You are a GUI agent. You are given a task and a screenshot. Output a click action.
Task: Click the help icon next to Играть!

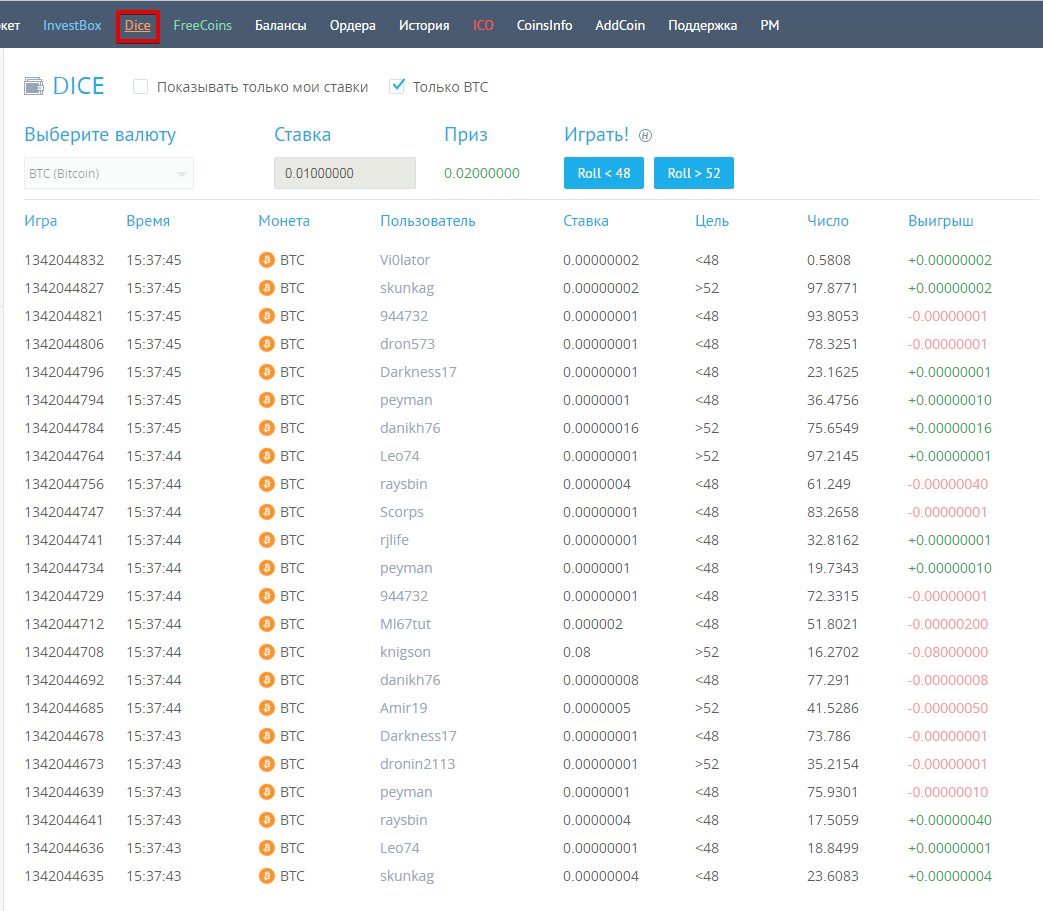645,136
